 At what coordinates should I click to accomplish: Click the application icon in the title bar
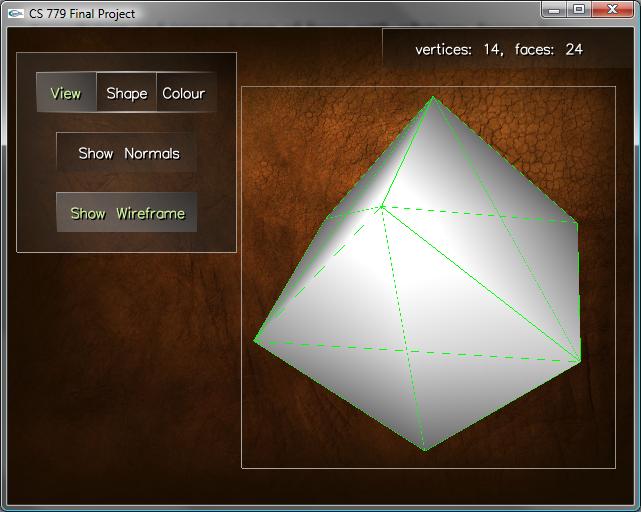15,13
